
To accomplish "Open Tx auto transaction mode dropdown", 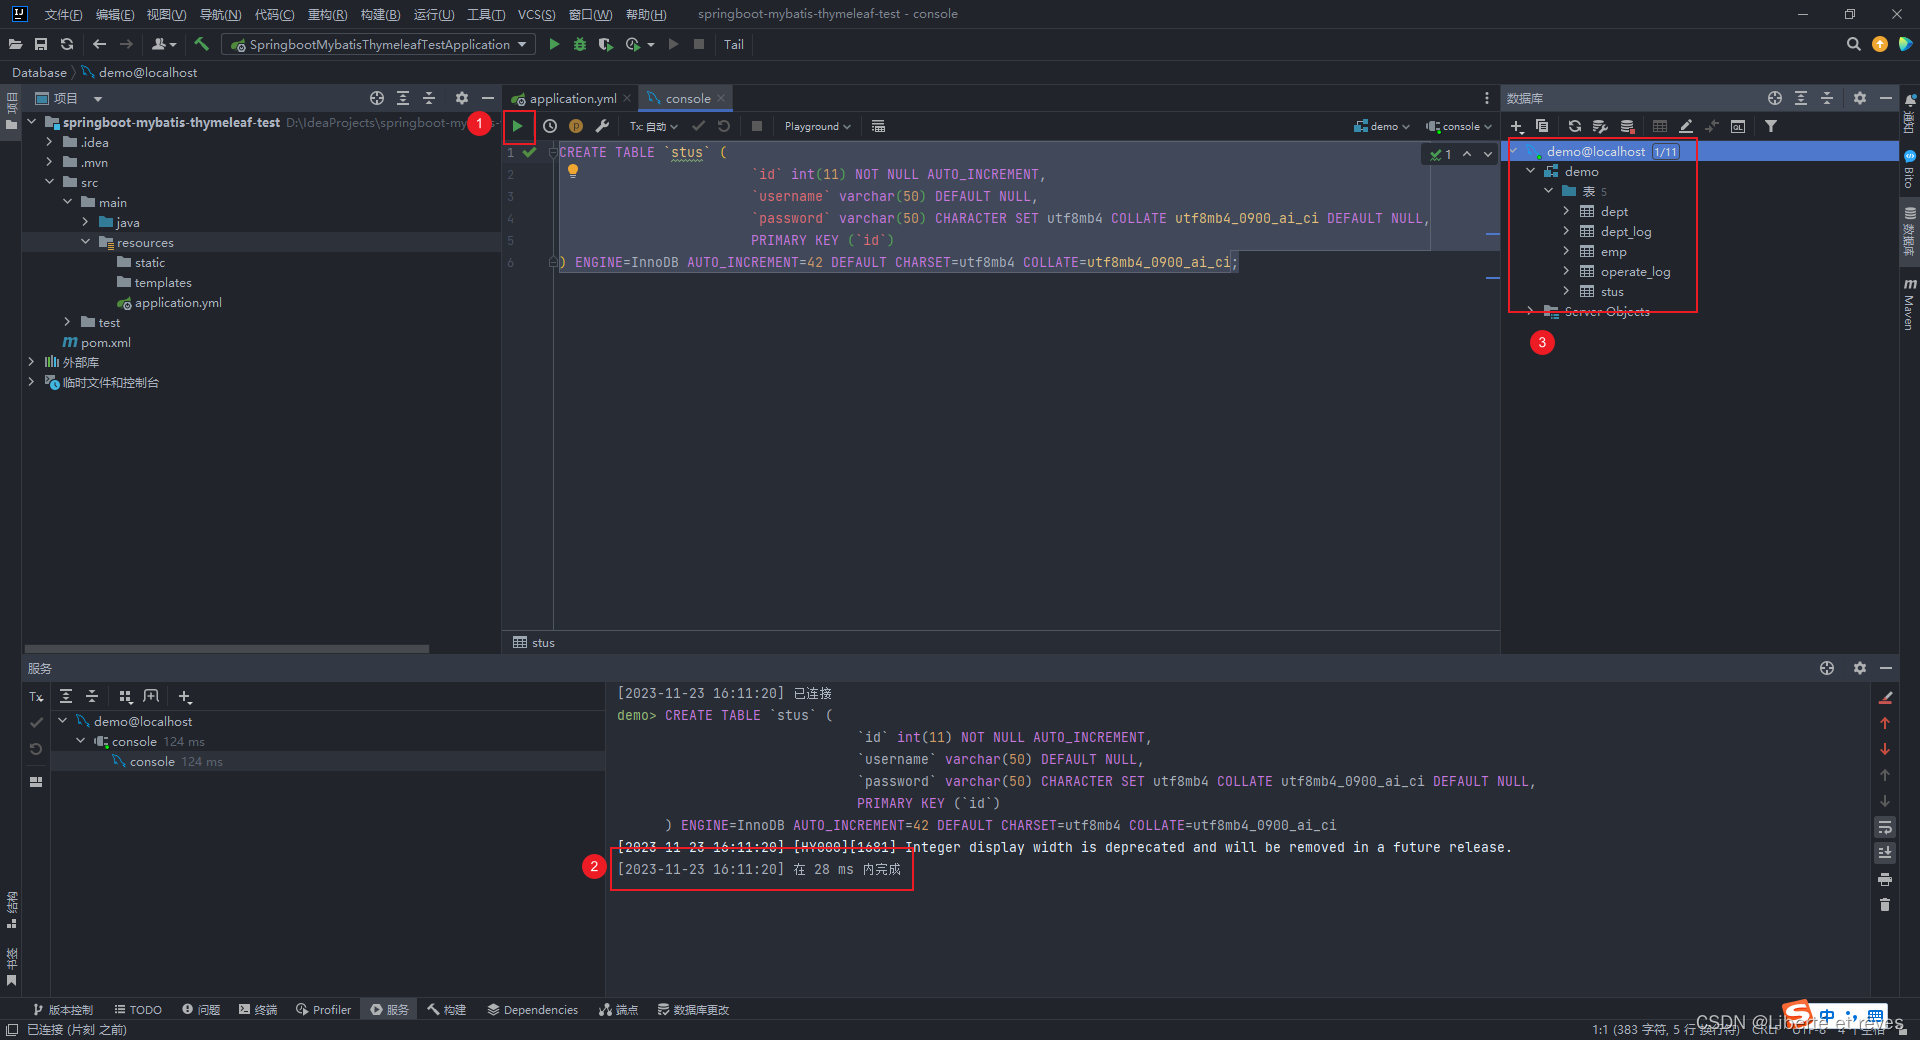I will point(654,126).
